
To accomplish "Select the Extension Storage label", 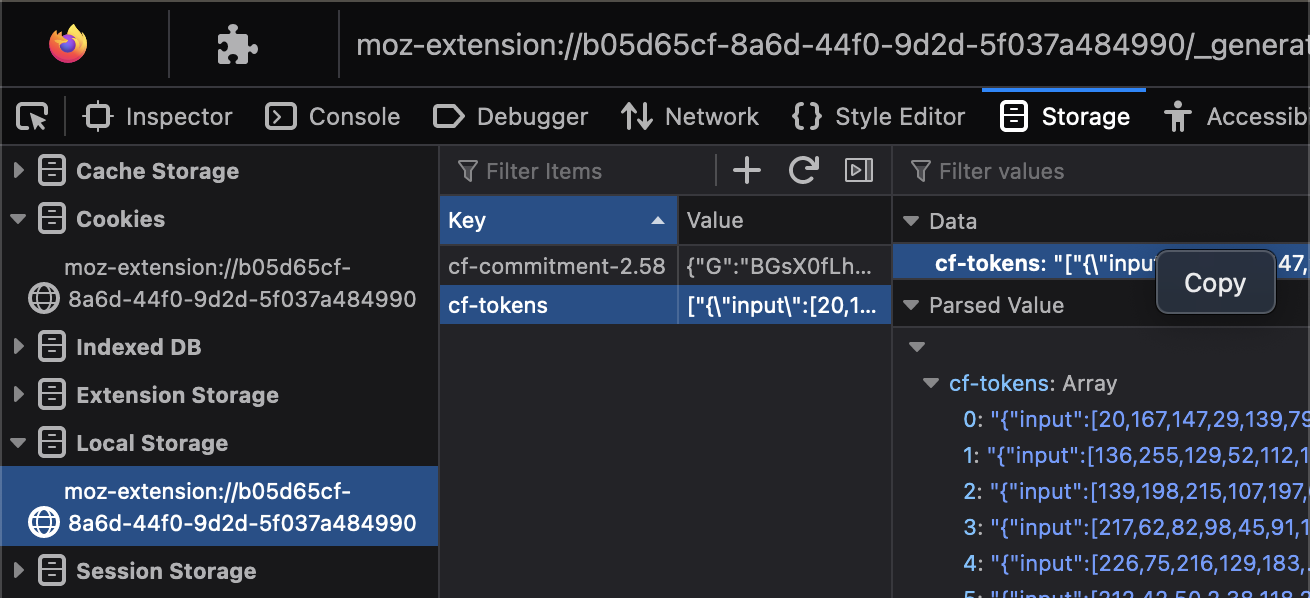I will 178,395.
